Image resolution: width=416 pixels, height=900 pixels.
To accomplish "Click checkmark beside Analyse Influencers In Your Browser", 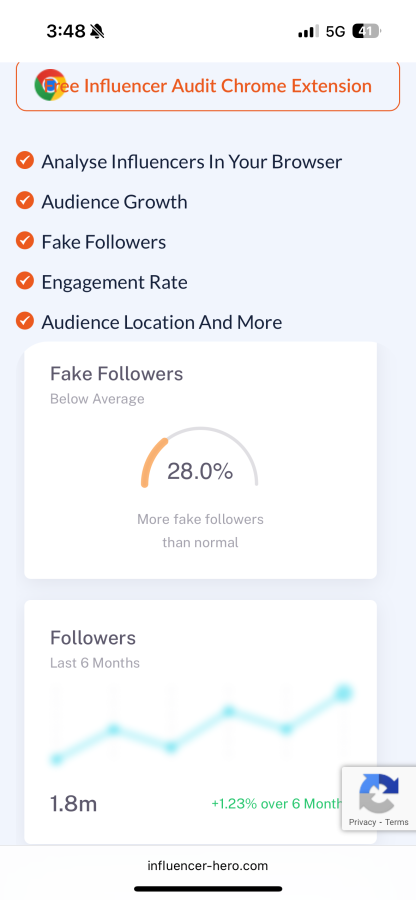I will click(x=25, y=161).
